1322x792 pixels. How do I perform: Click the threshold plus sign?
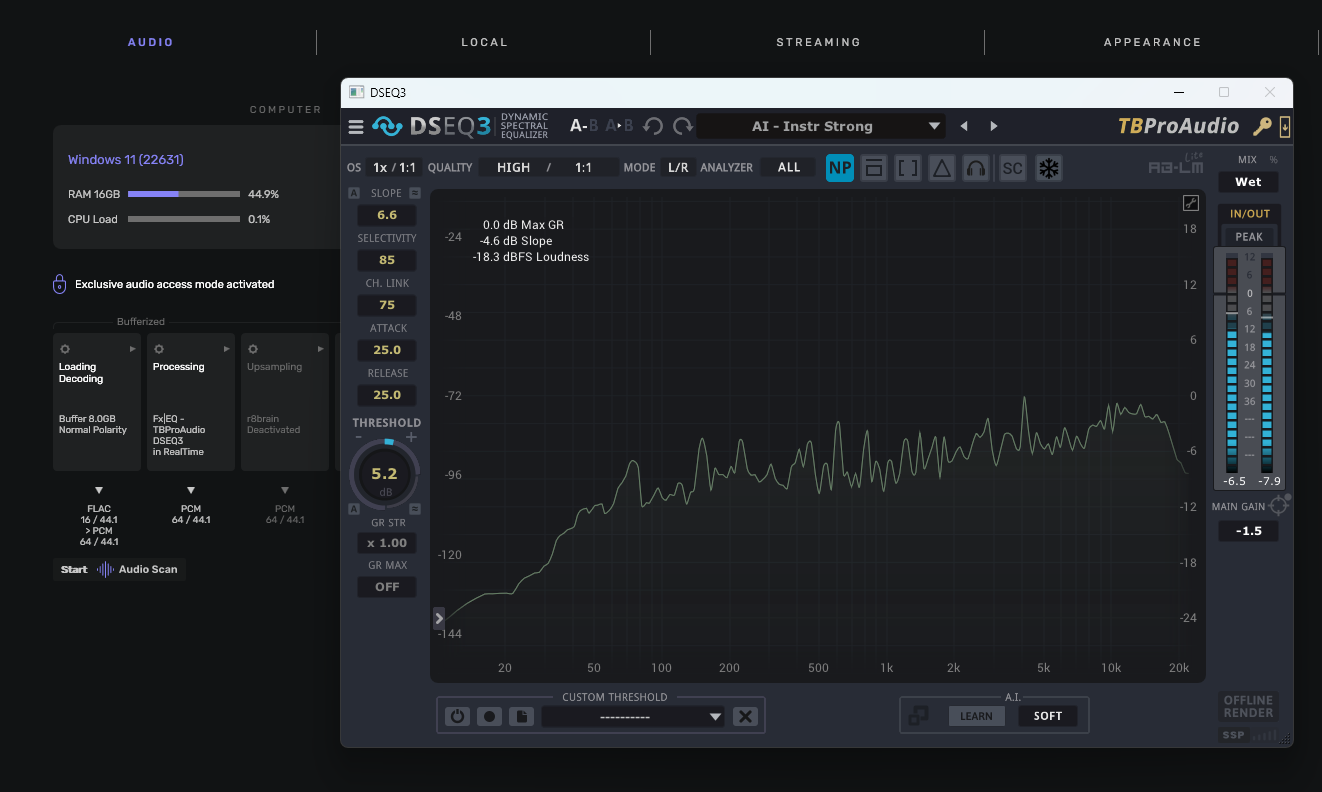pos(411,438)
